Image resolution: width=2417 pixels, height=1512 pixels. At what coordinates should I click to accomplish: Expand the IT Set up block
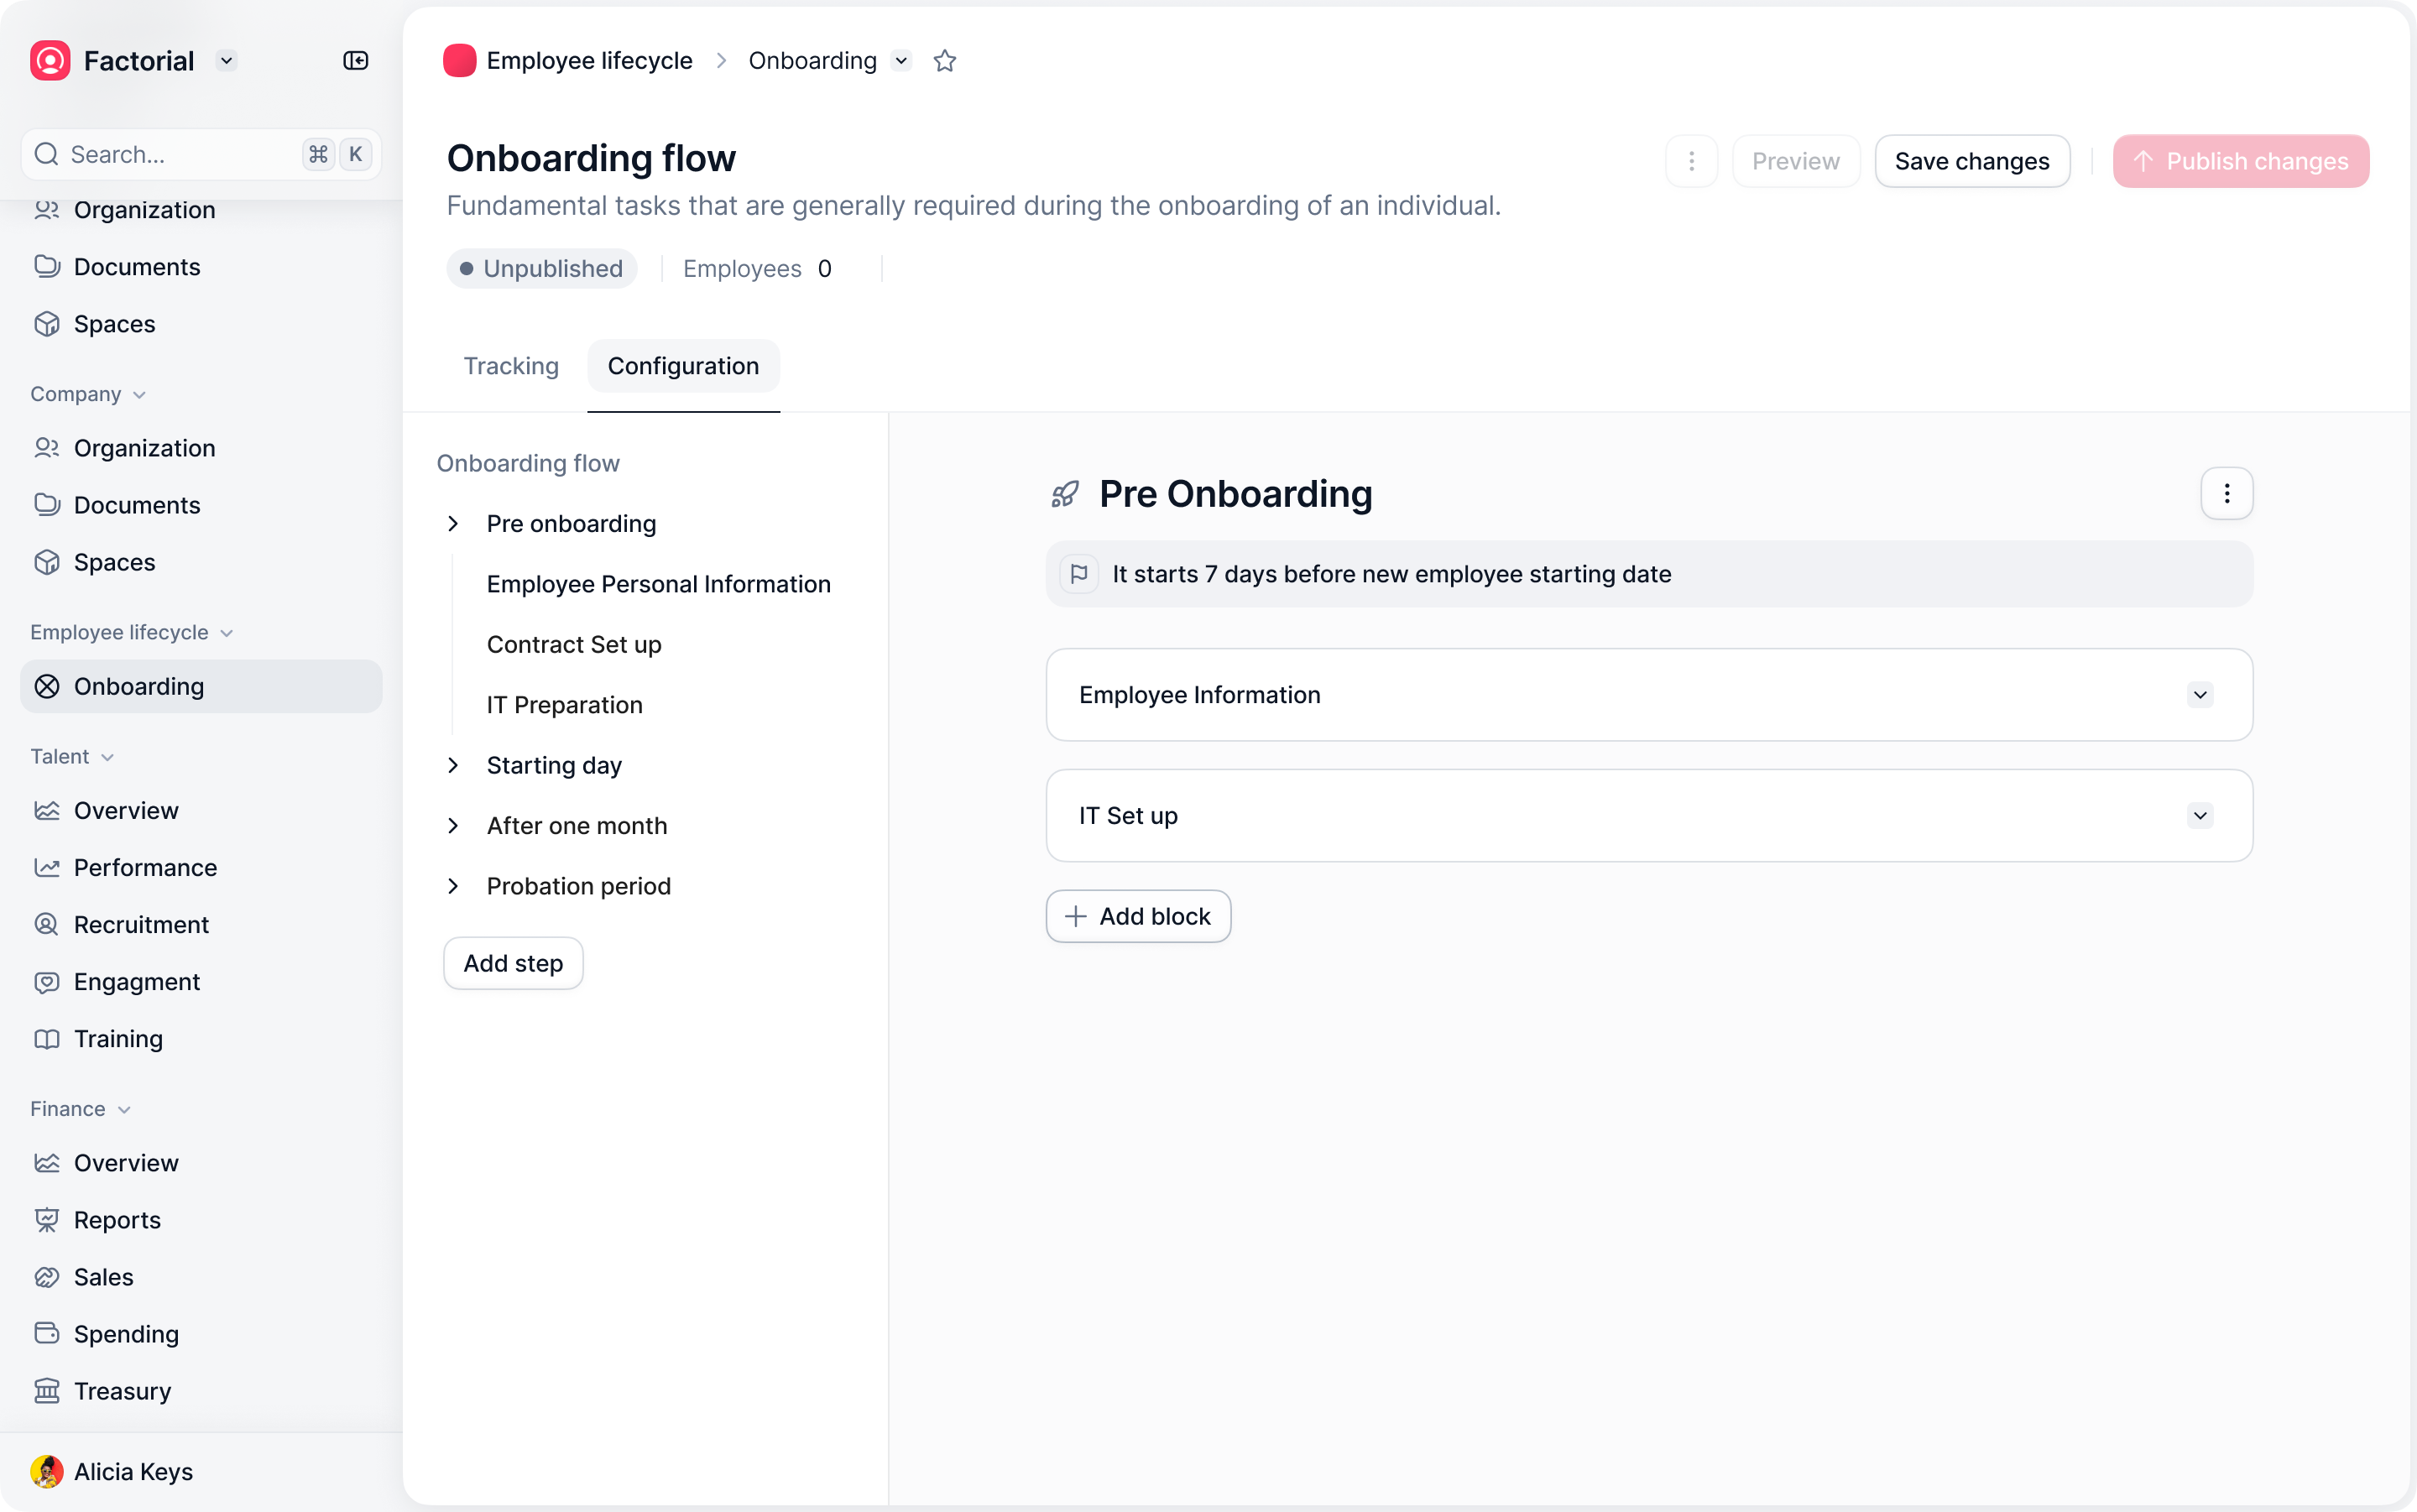click(x=2199, y=816)
